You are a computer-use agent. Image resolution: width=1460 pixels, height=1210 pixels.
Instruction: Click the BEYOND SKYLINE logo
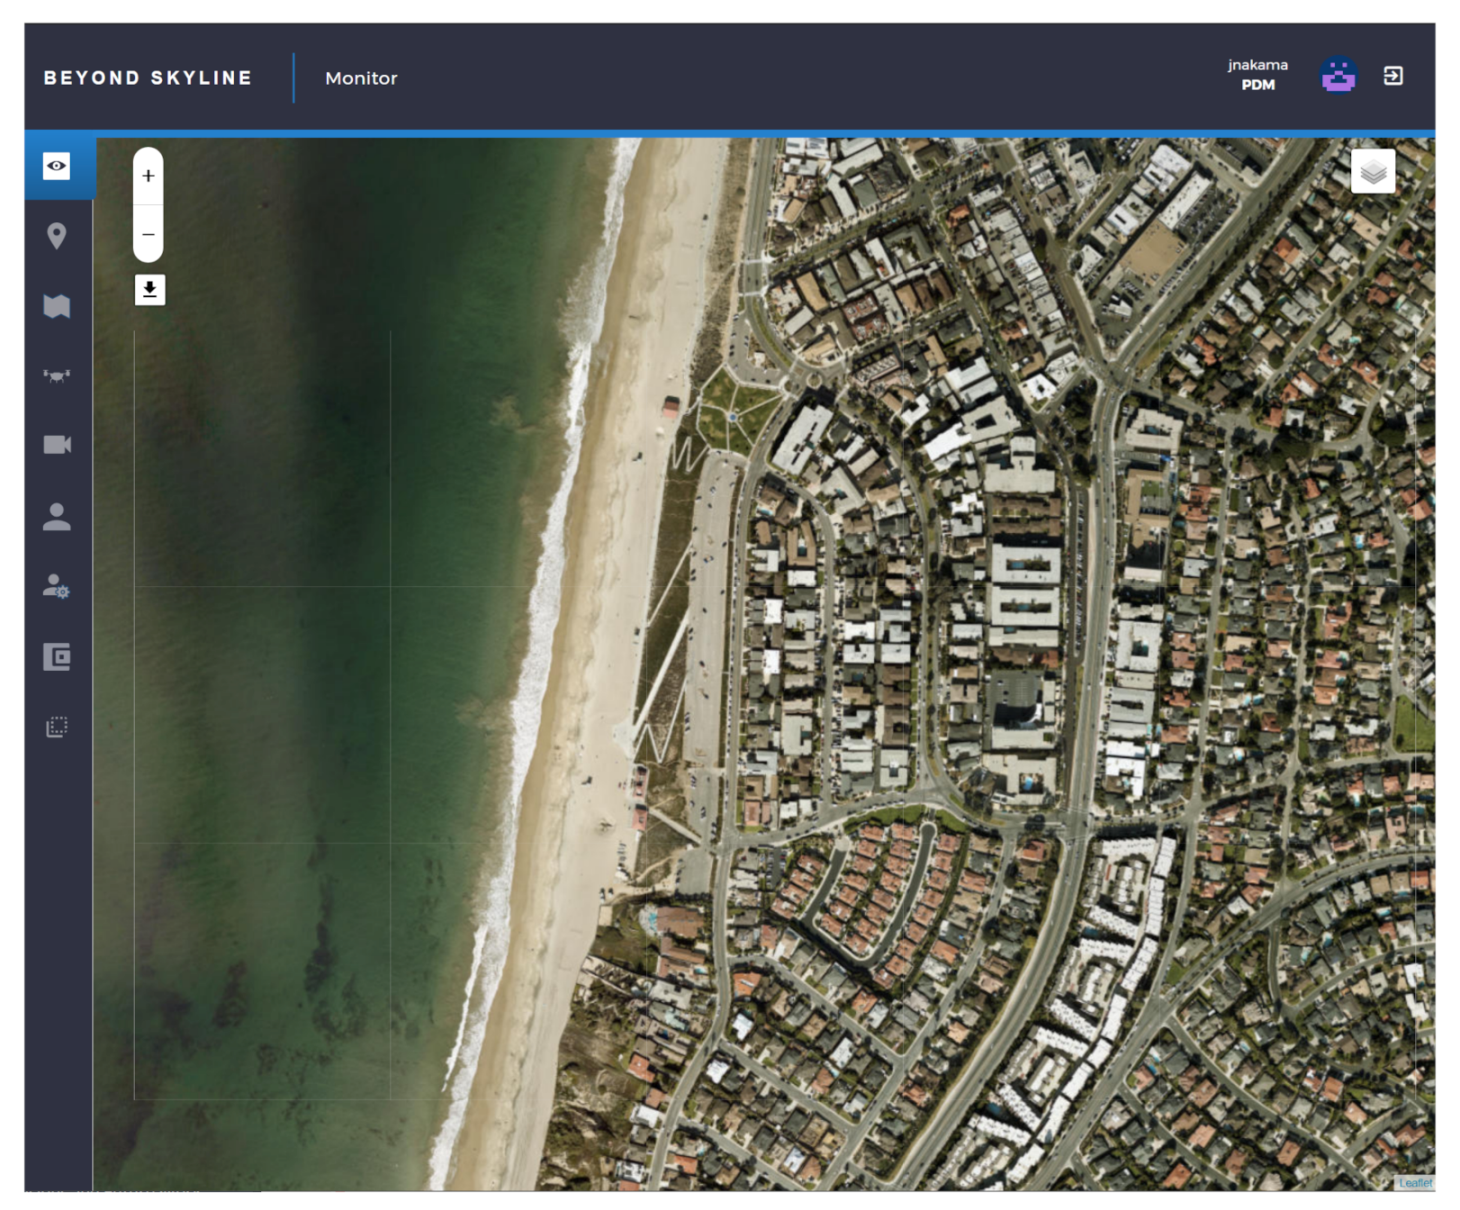pyautogui.click(x=148, y=78)
